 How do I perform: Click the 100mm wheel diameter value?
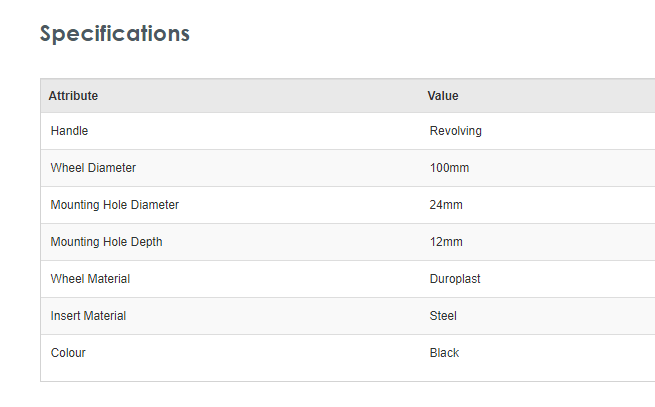[449, 168]
